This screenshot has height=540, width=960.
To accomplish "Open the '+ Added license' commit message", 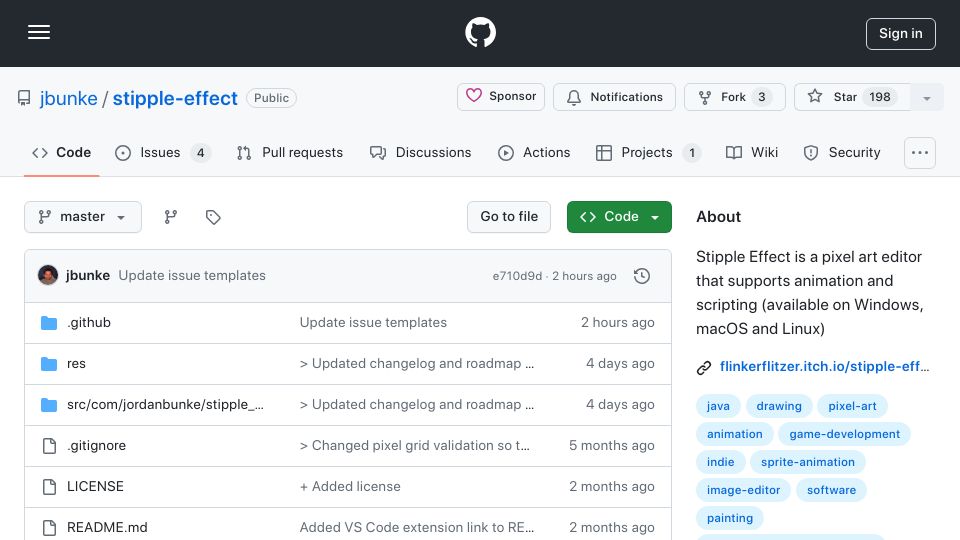I will (x=350, y=487).
